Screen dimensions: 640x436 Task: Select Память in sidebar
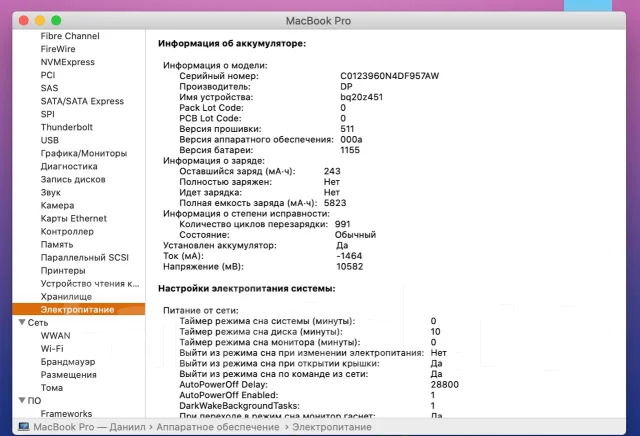pos(57,245)
